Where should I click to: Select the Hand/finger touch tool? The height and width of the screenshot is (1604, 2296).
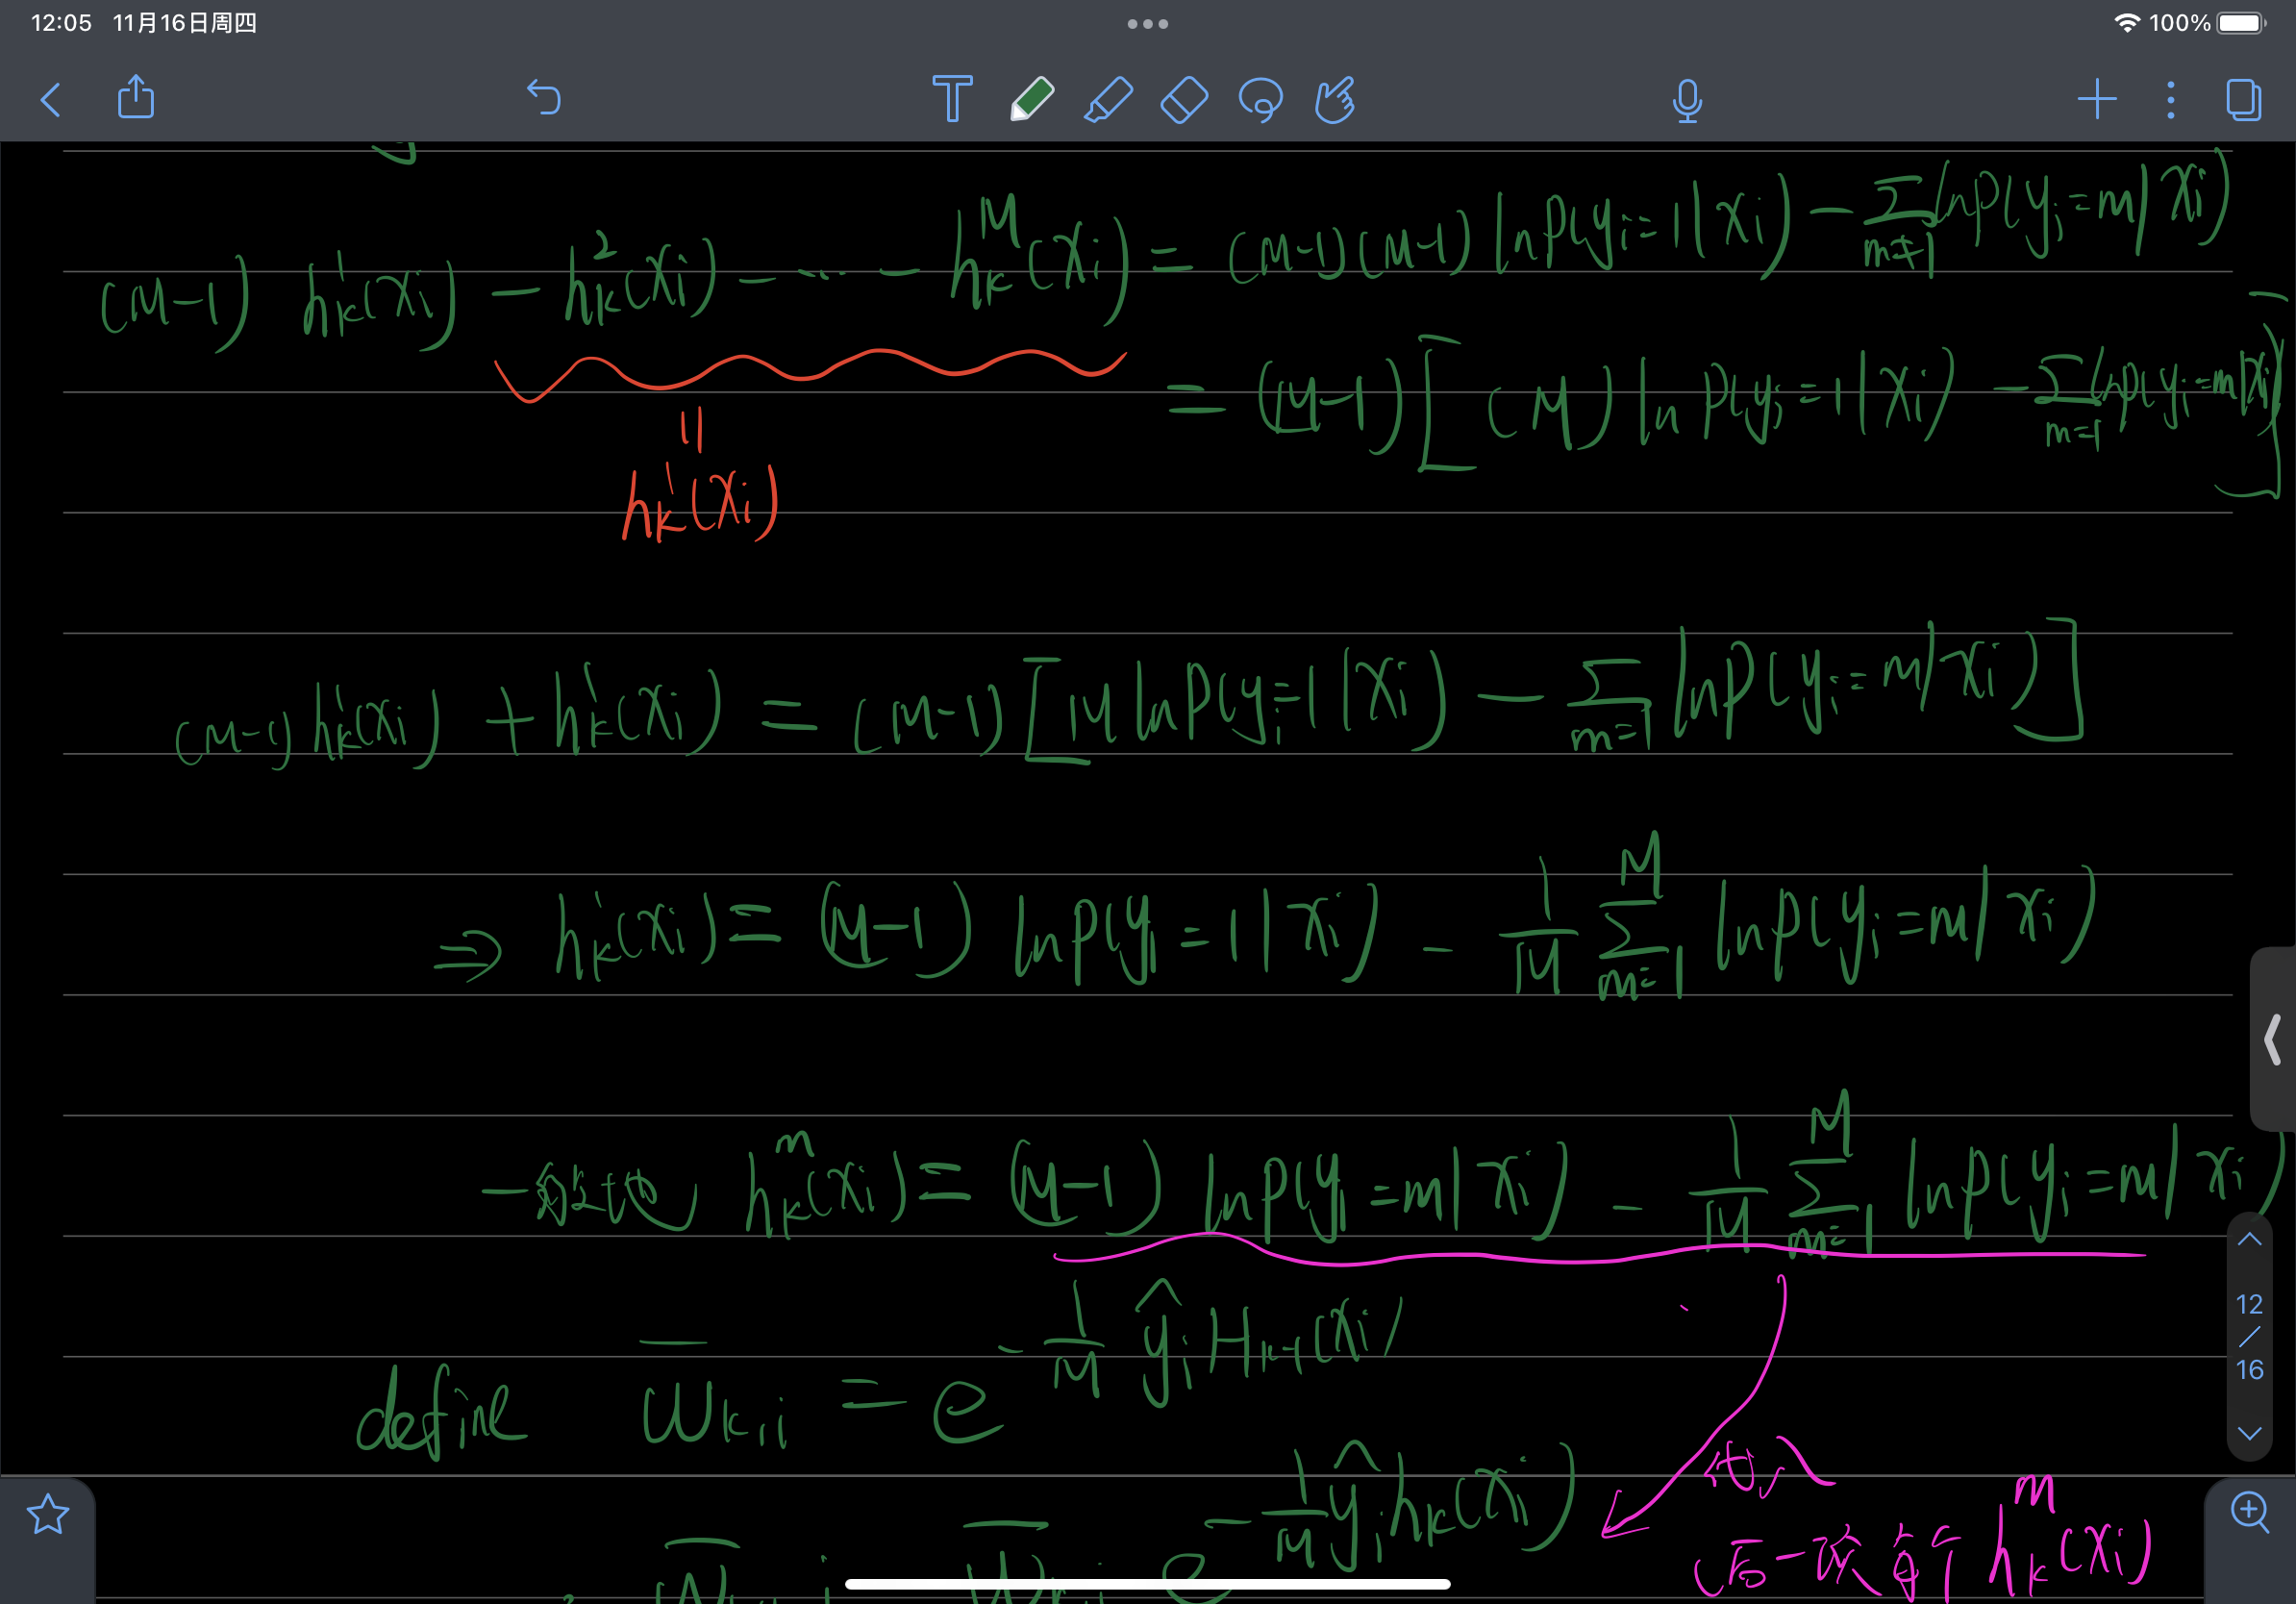coord(1335,99)
